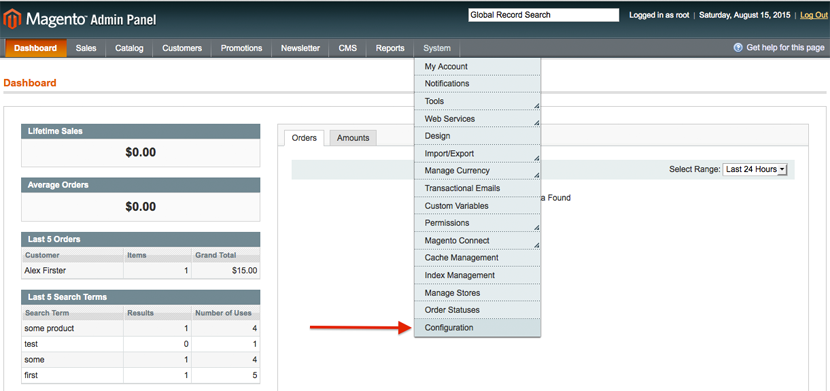This screenshot has height=391, width=830.
Task: Click the Customer column header
Action: pos(73,255)
